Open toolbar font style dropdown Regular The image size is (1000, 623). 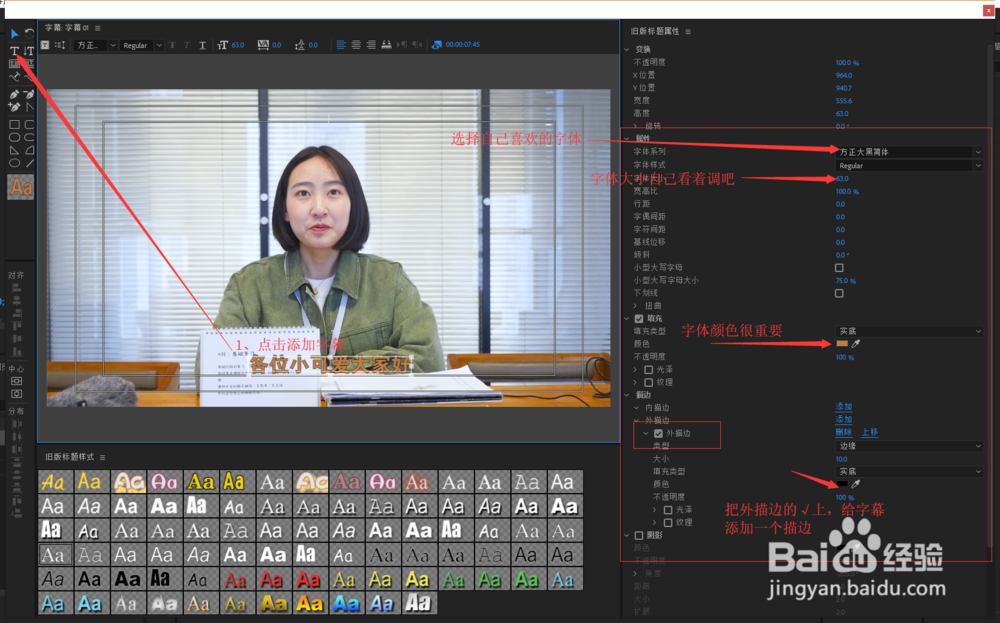click(142, 45)
